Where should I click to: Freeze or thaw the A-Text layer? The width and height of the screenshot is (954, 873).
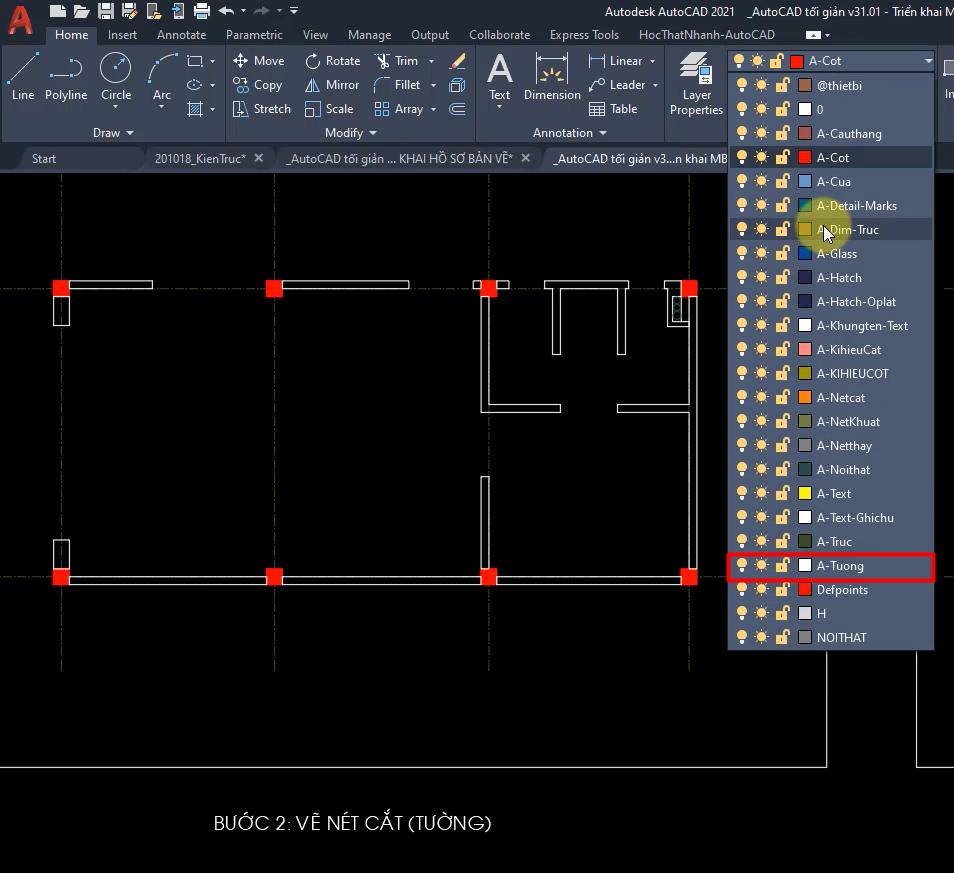(762, 494)
